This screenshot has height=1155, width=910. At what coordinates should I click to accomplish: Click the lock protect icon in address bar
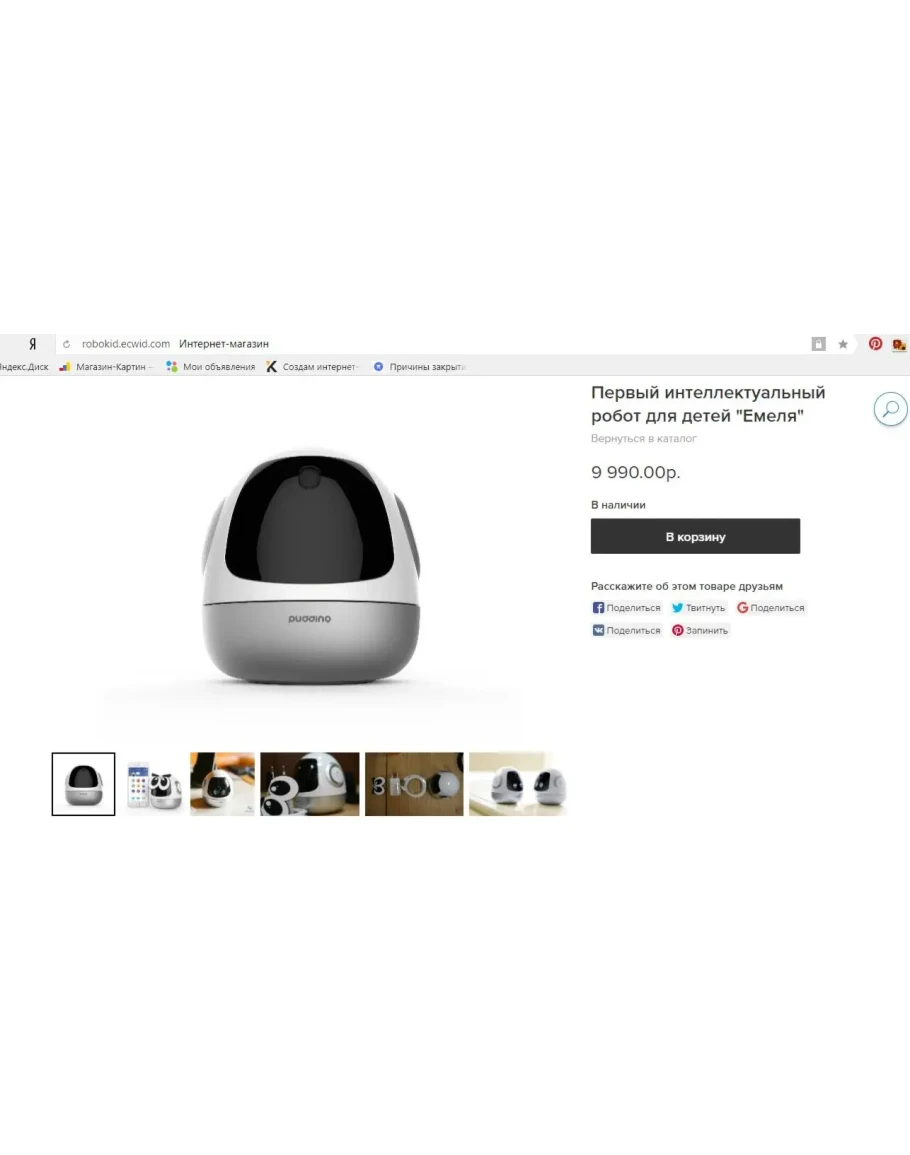click(x=819, y=344)
